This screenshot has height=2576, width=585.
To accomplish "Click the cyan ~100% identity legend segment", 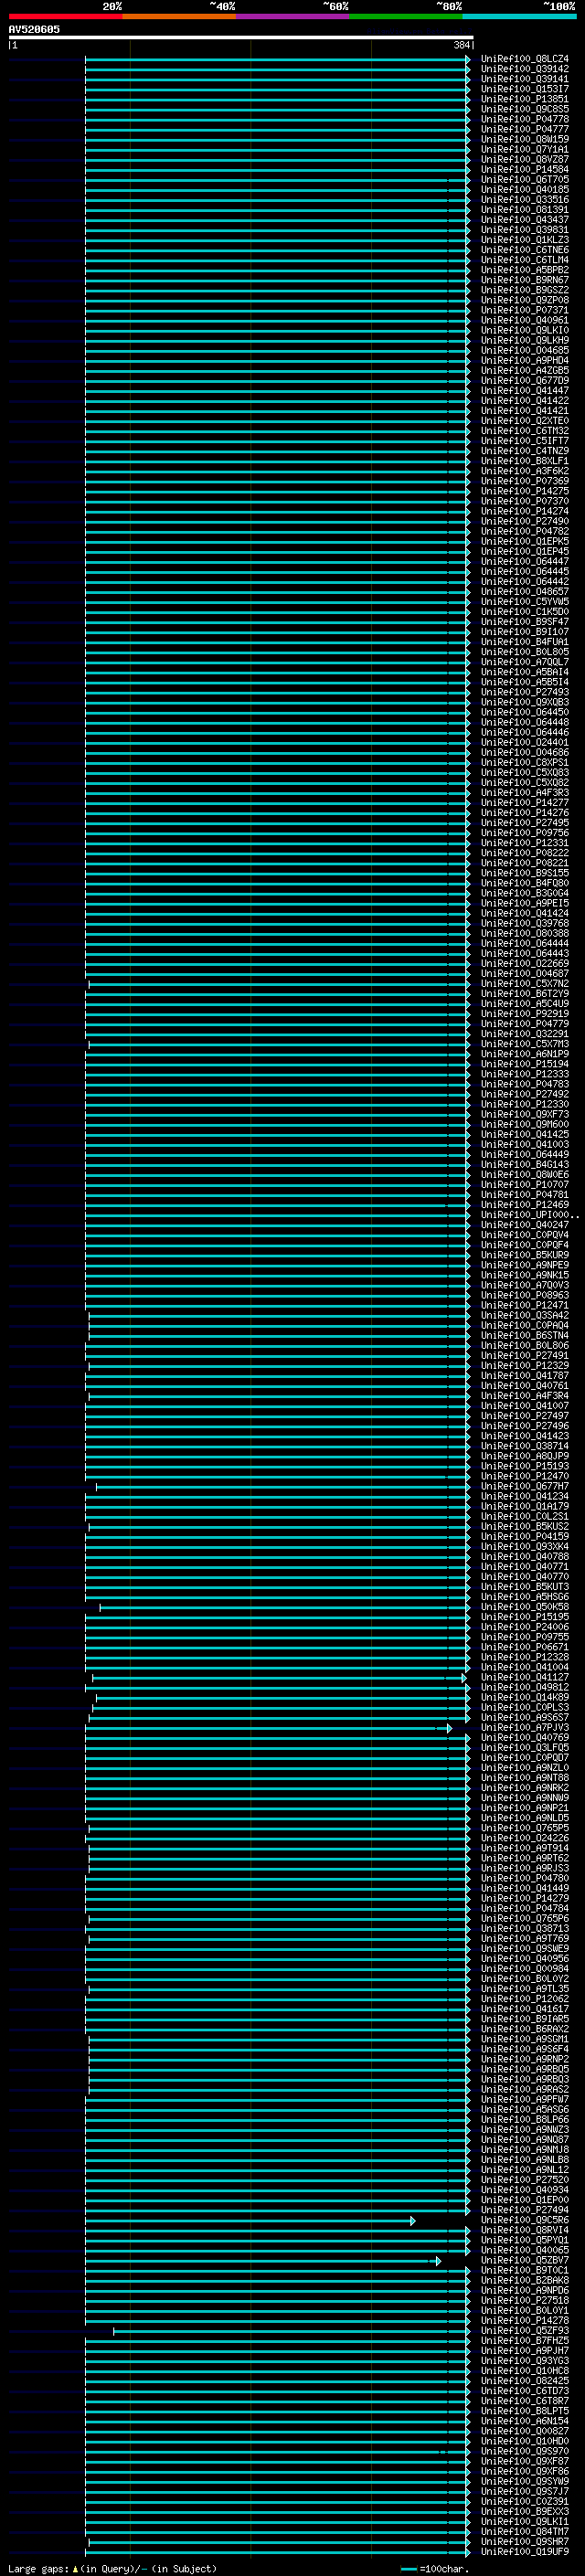I will [518, 16].
